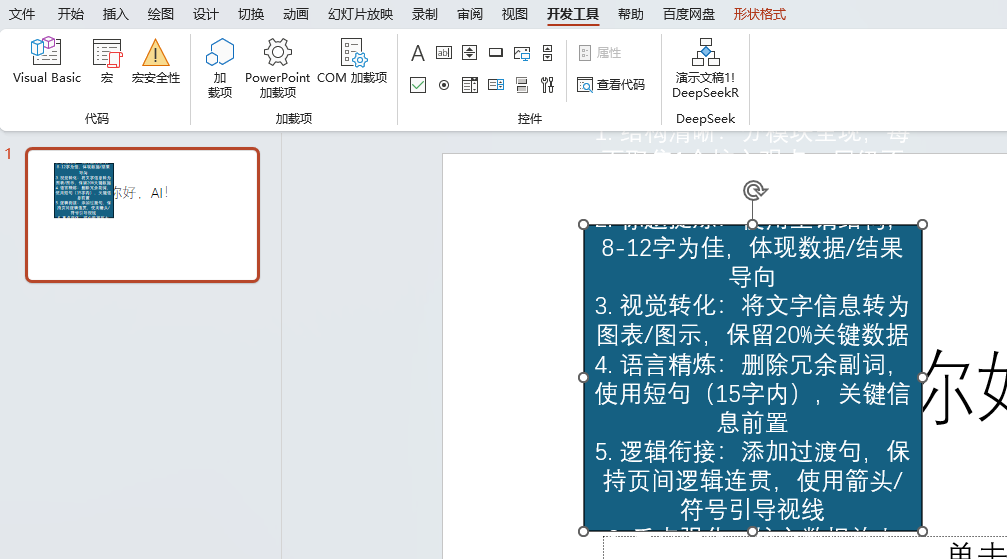Image resolution: width=1007 pixels, height=559 pixels.
Task: Switch to the 设计 tab
Action: click(206, 14)
